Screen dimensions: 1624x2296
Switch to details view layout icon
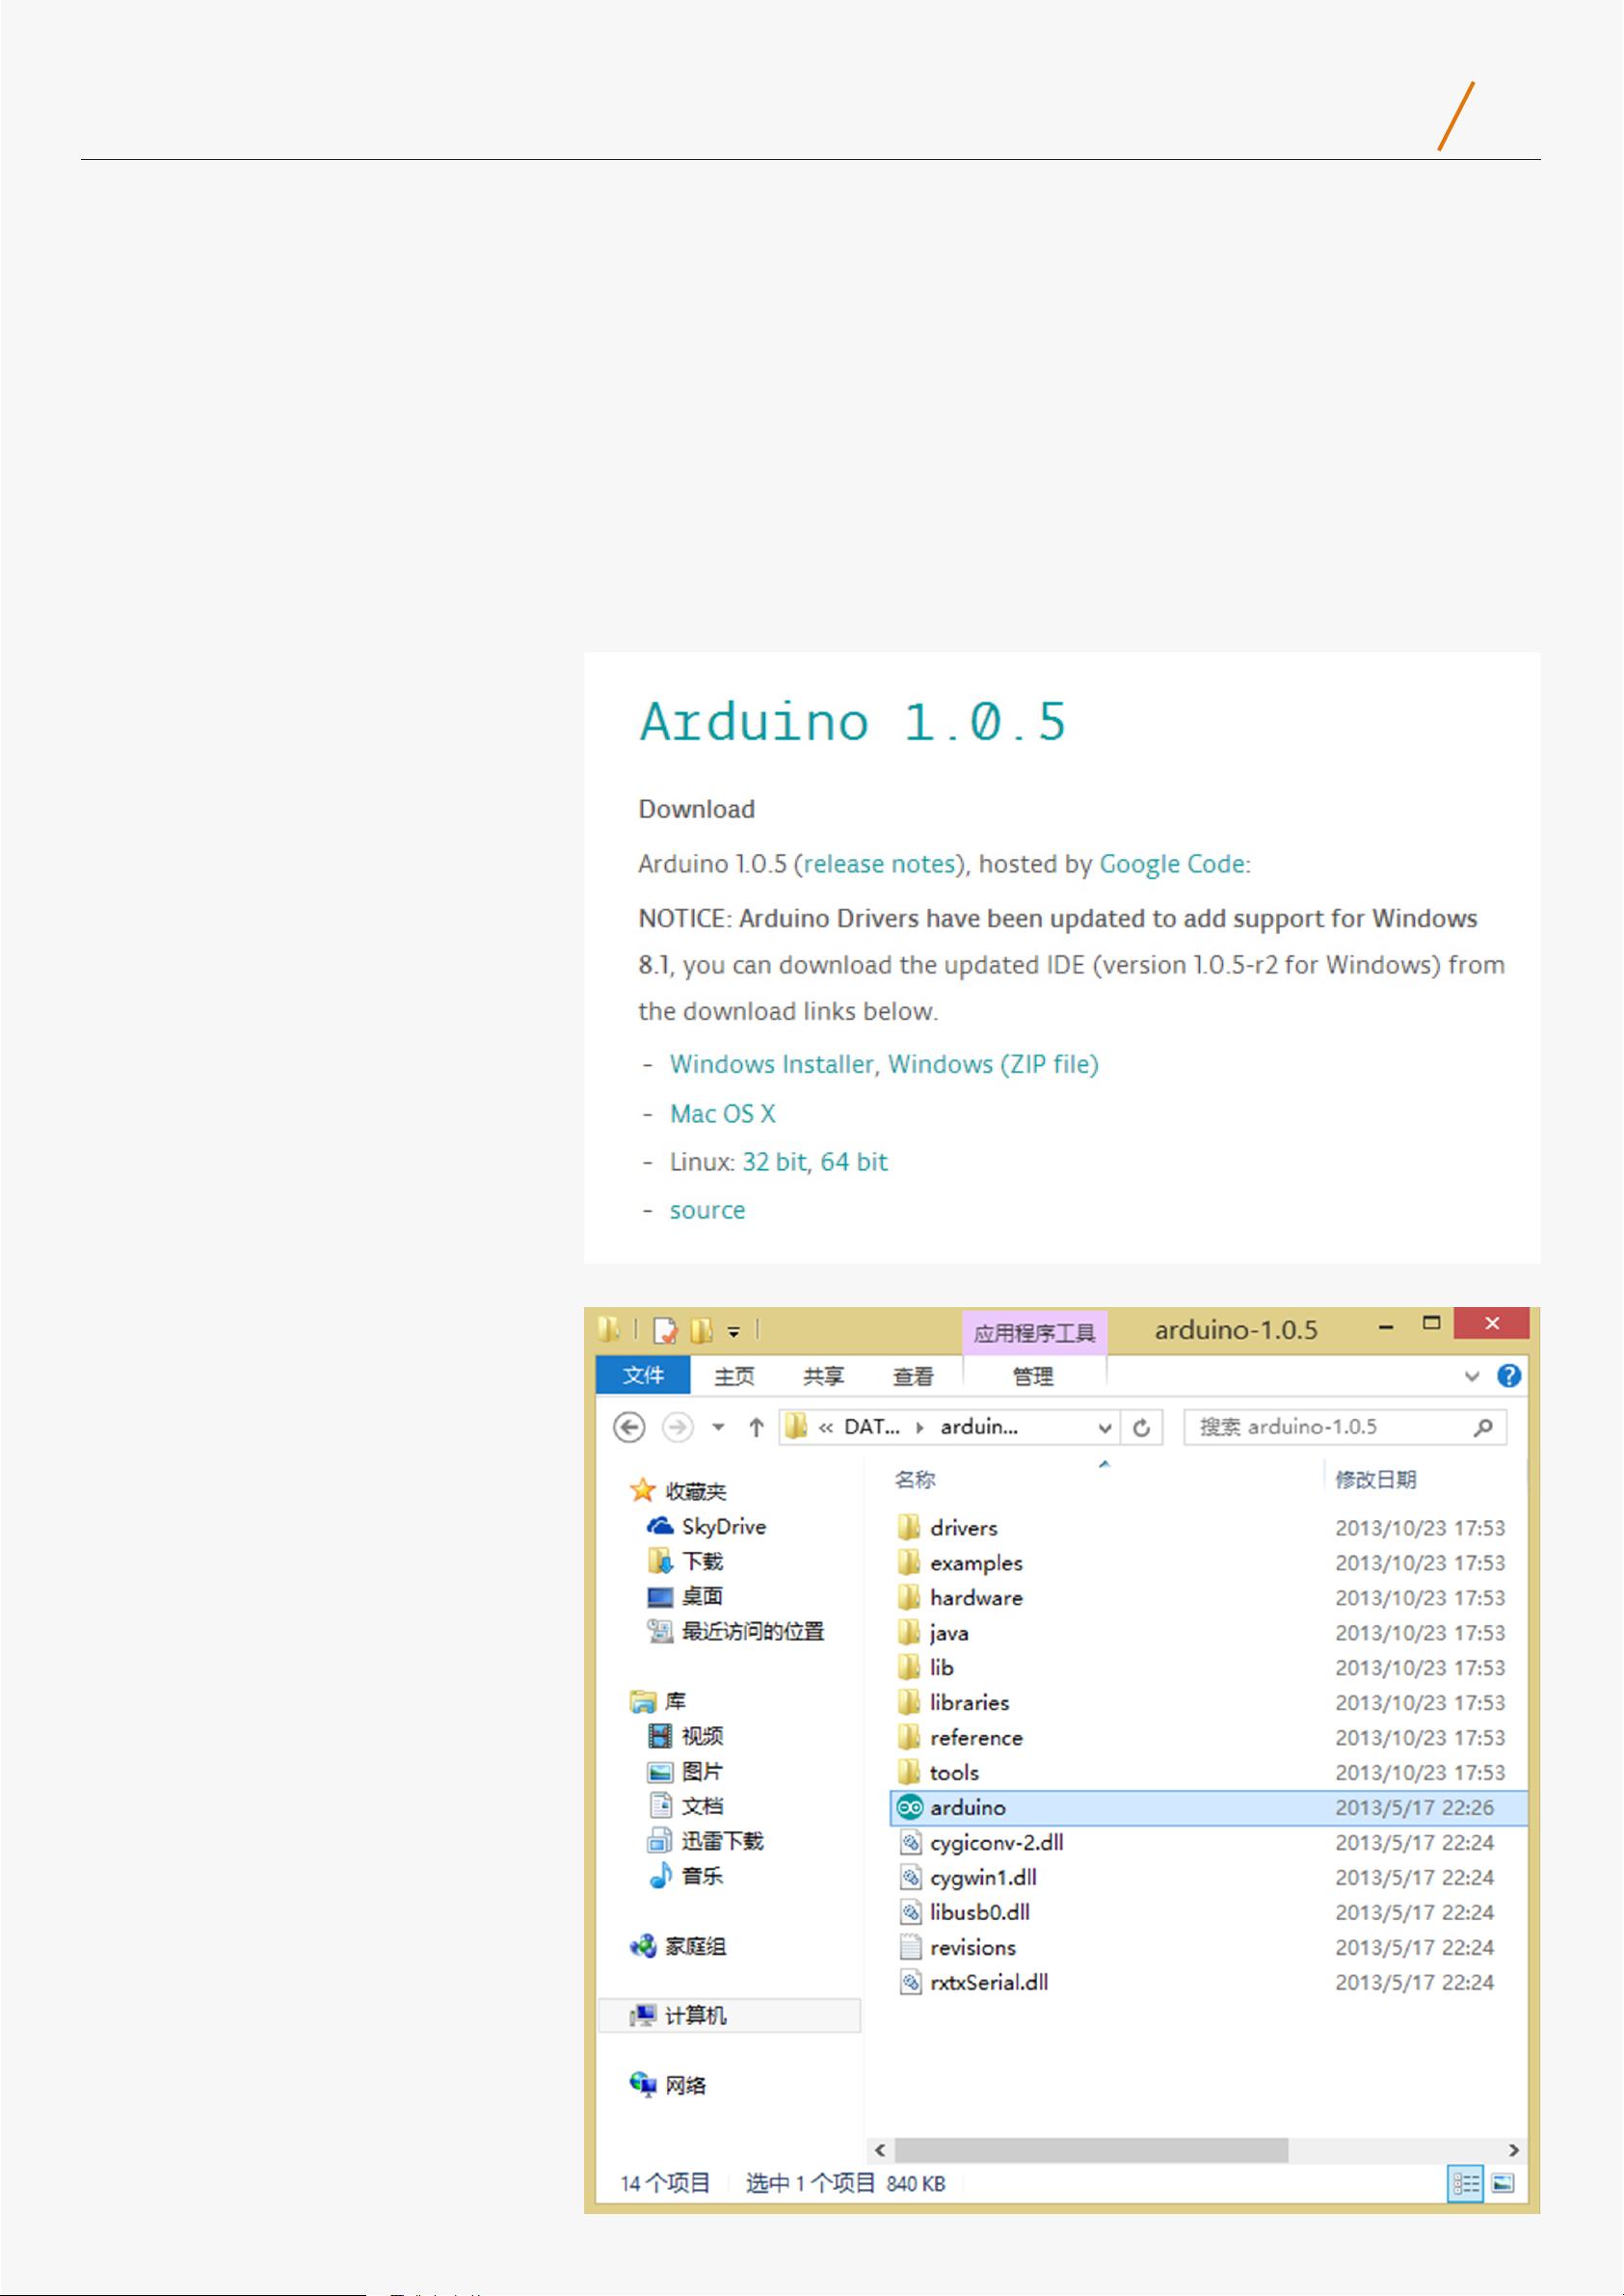[x=1466, y=2183]
